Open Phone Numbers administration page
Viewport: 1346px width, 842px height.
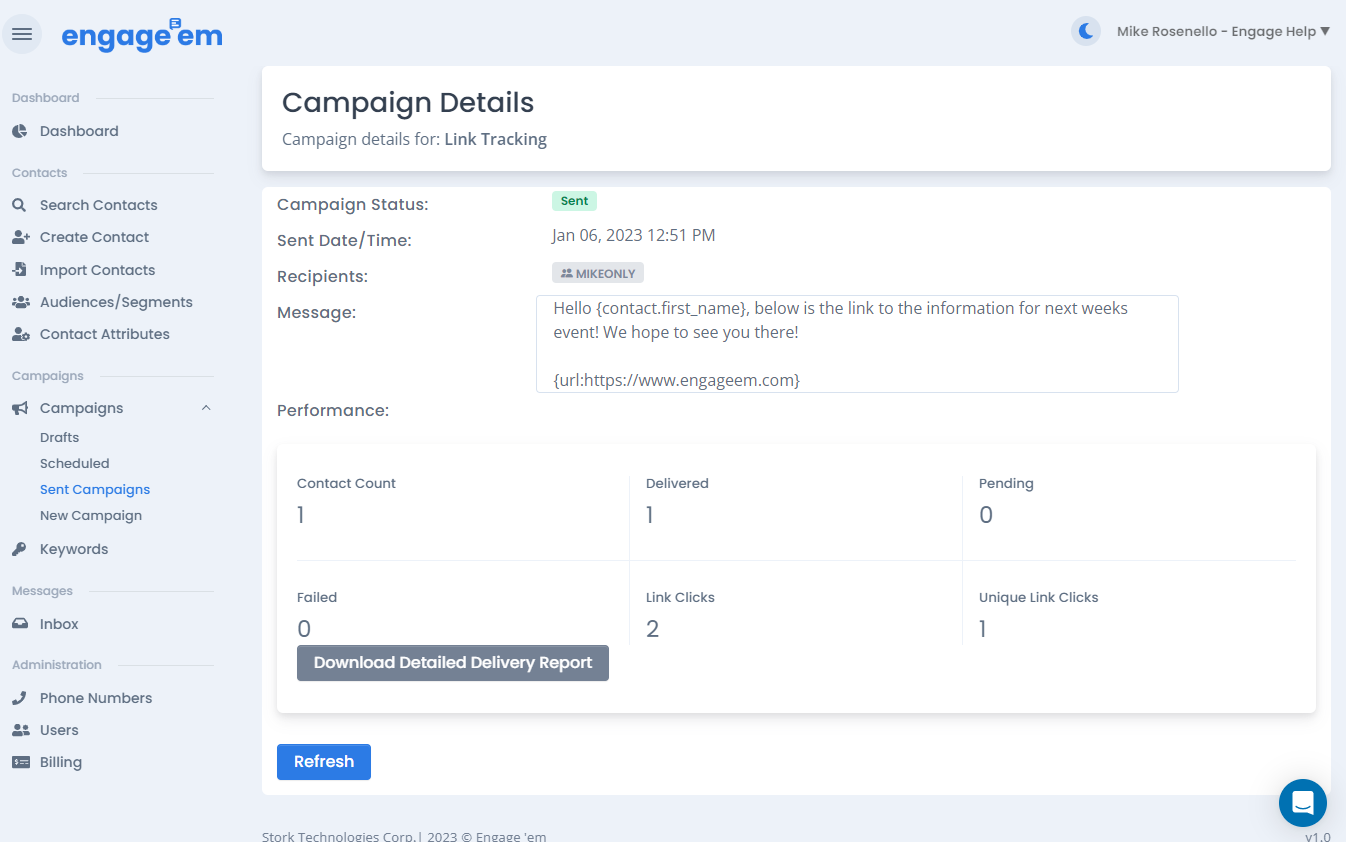(x=95, y=698)
